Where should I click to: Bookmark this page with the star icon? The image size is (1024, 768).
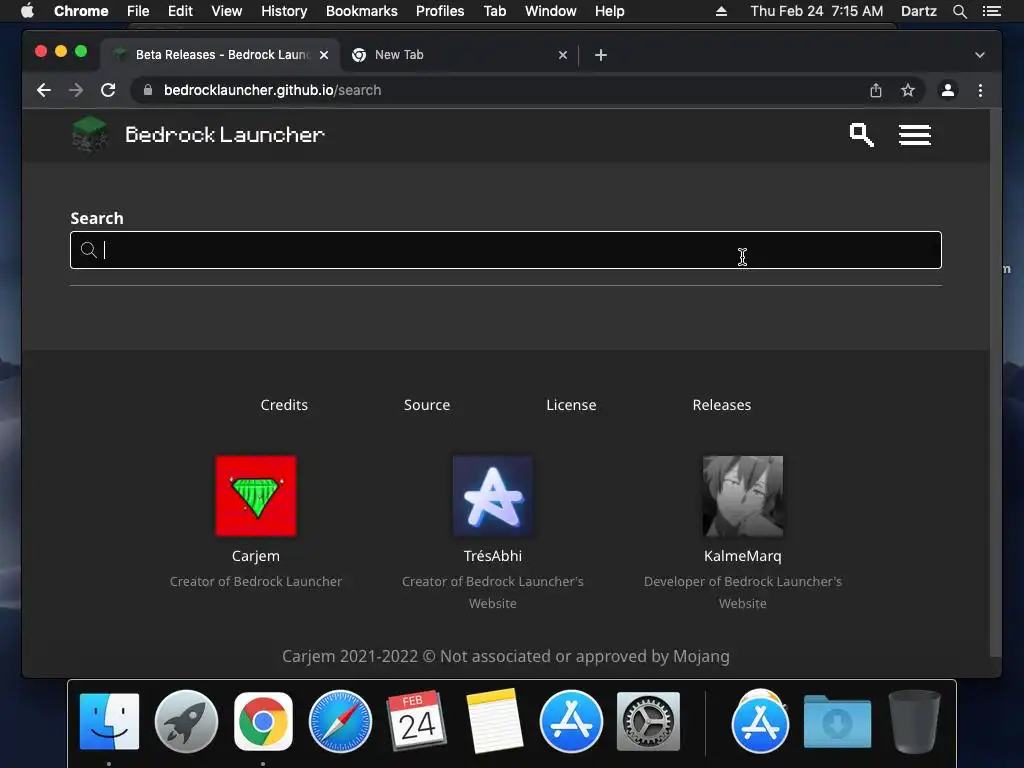pyautogui.click(x=908, y=90)
